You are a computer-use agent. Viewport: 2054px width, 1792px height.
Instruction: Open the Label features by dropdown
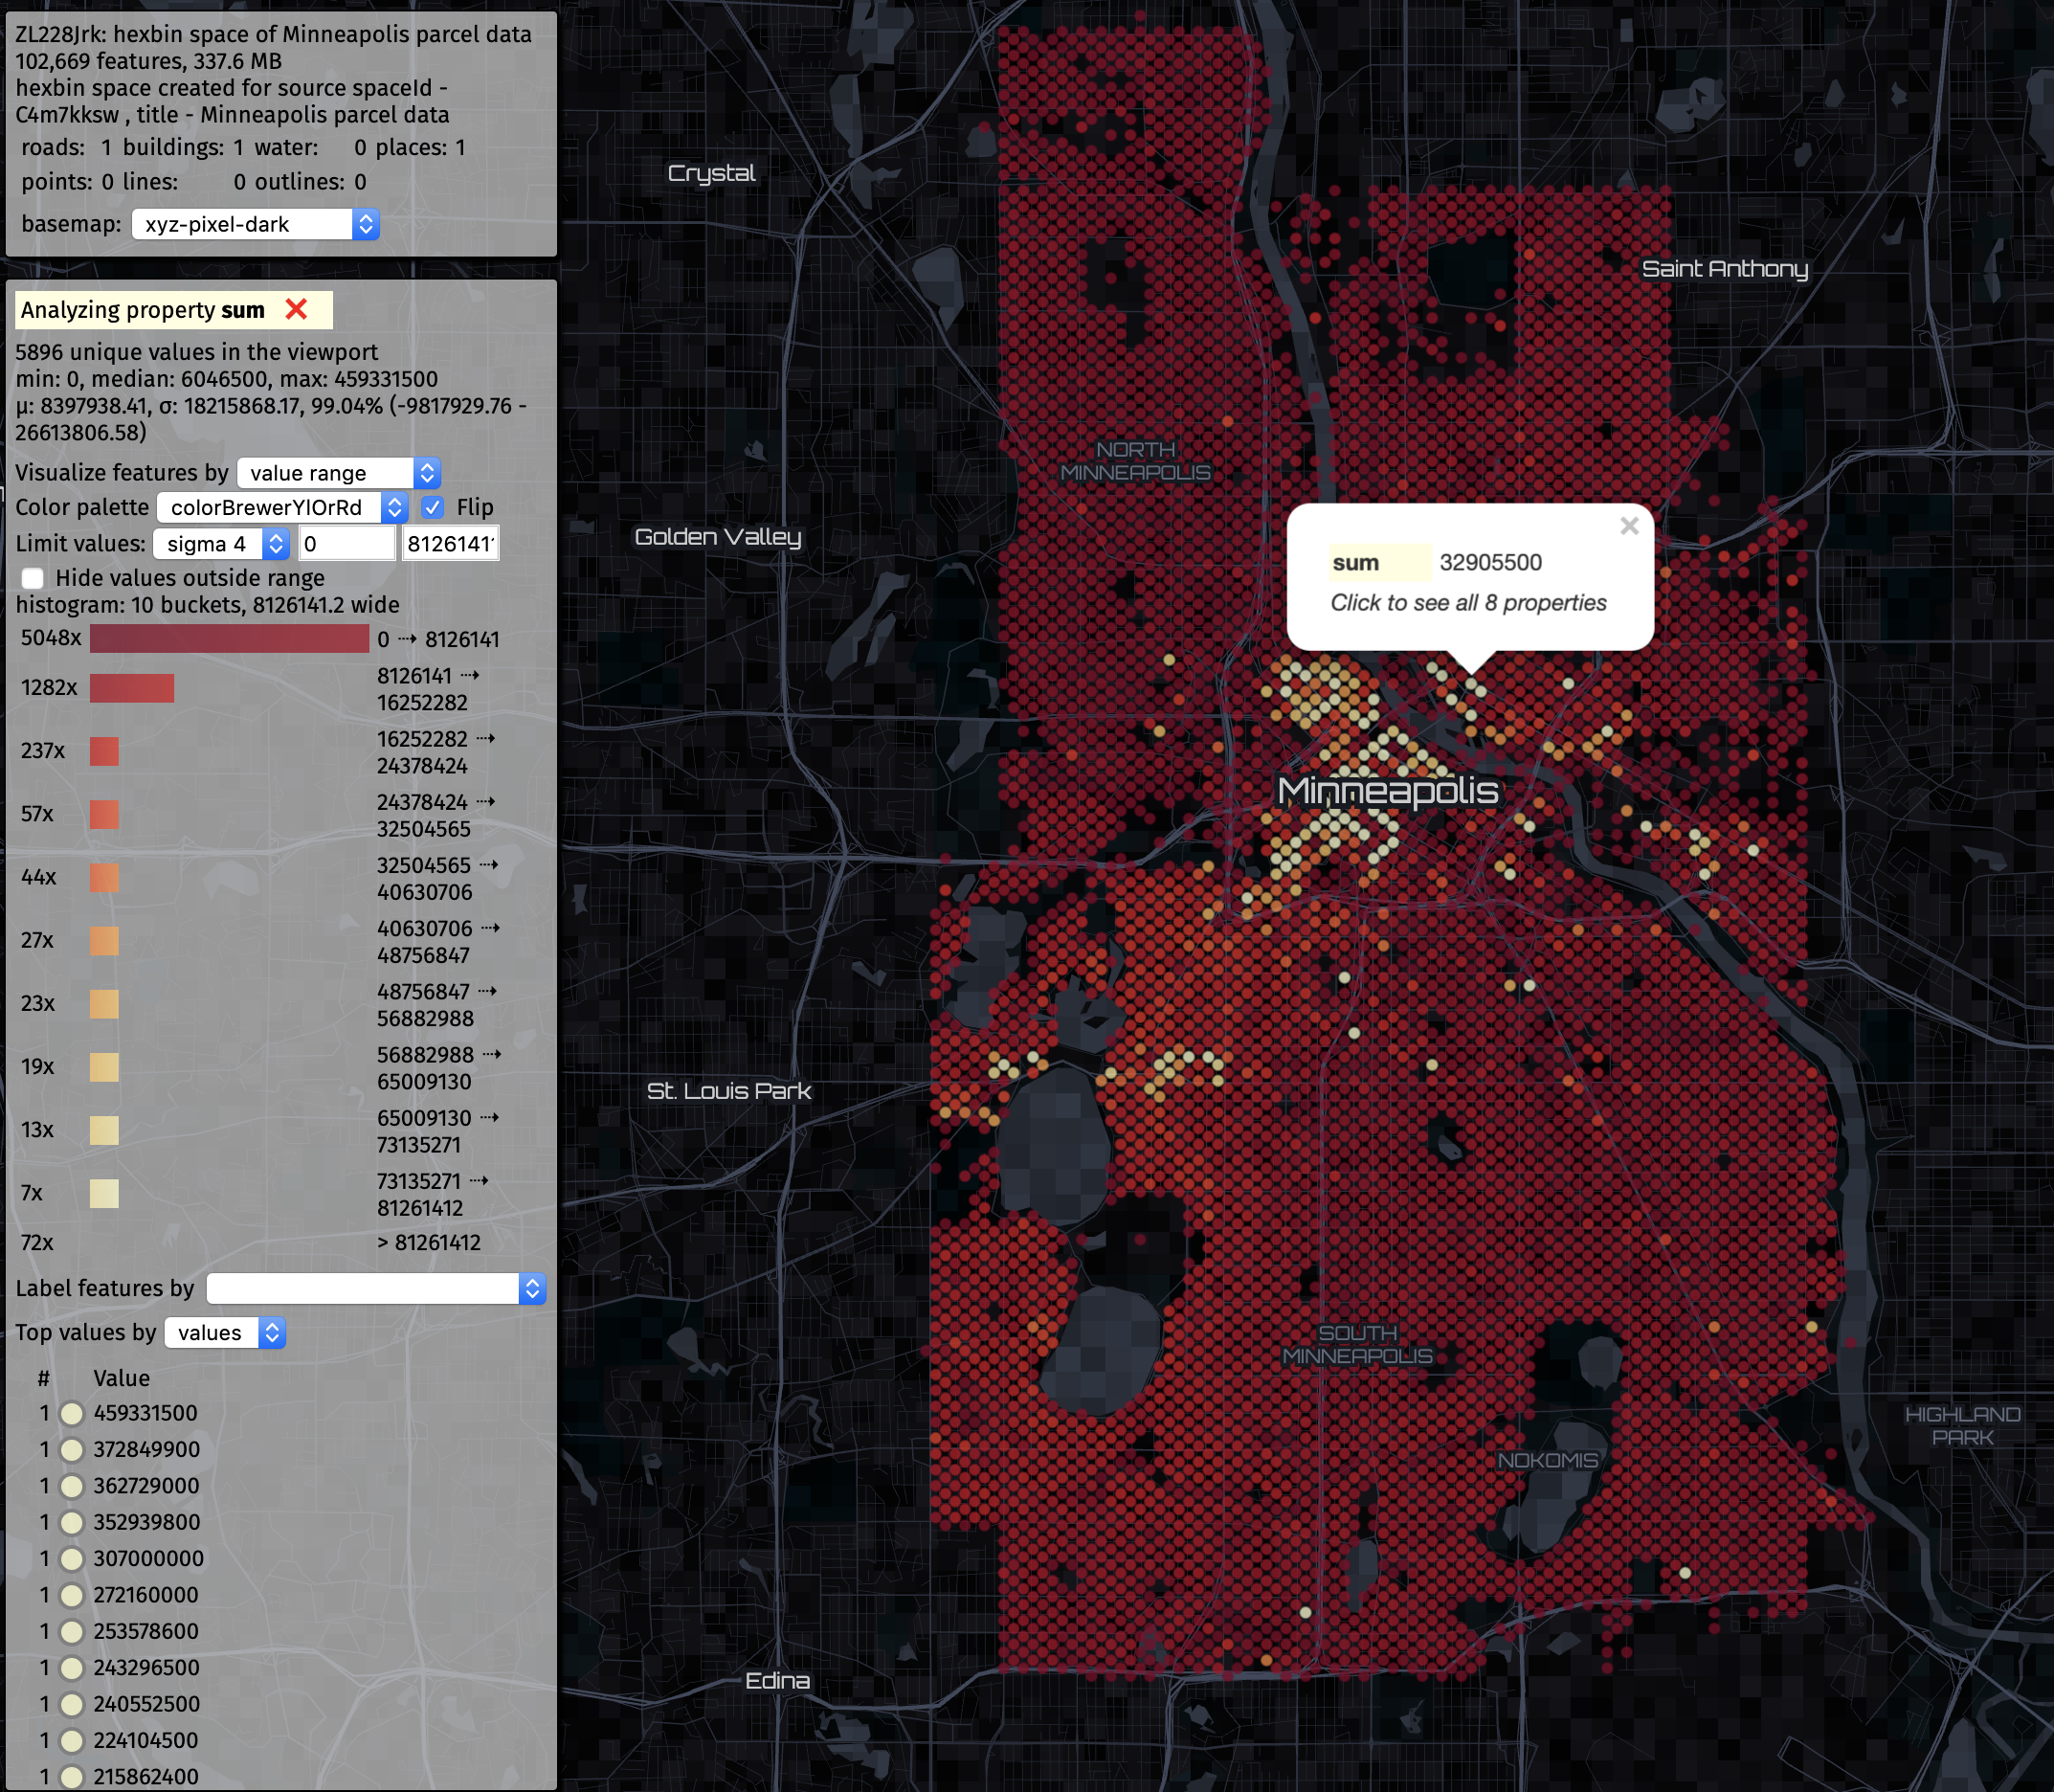375,1289
